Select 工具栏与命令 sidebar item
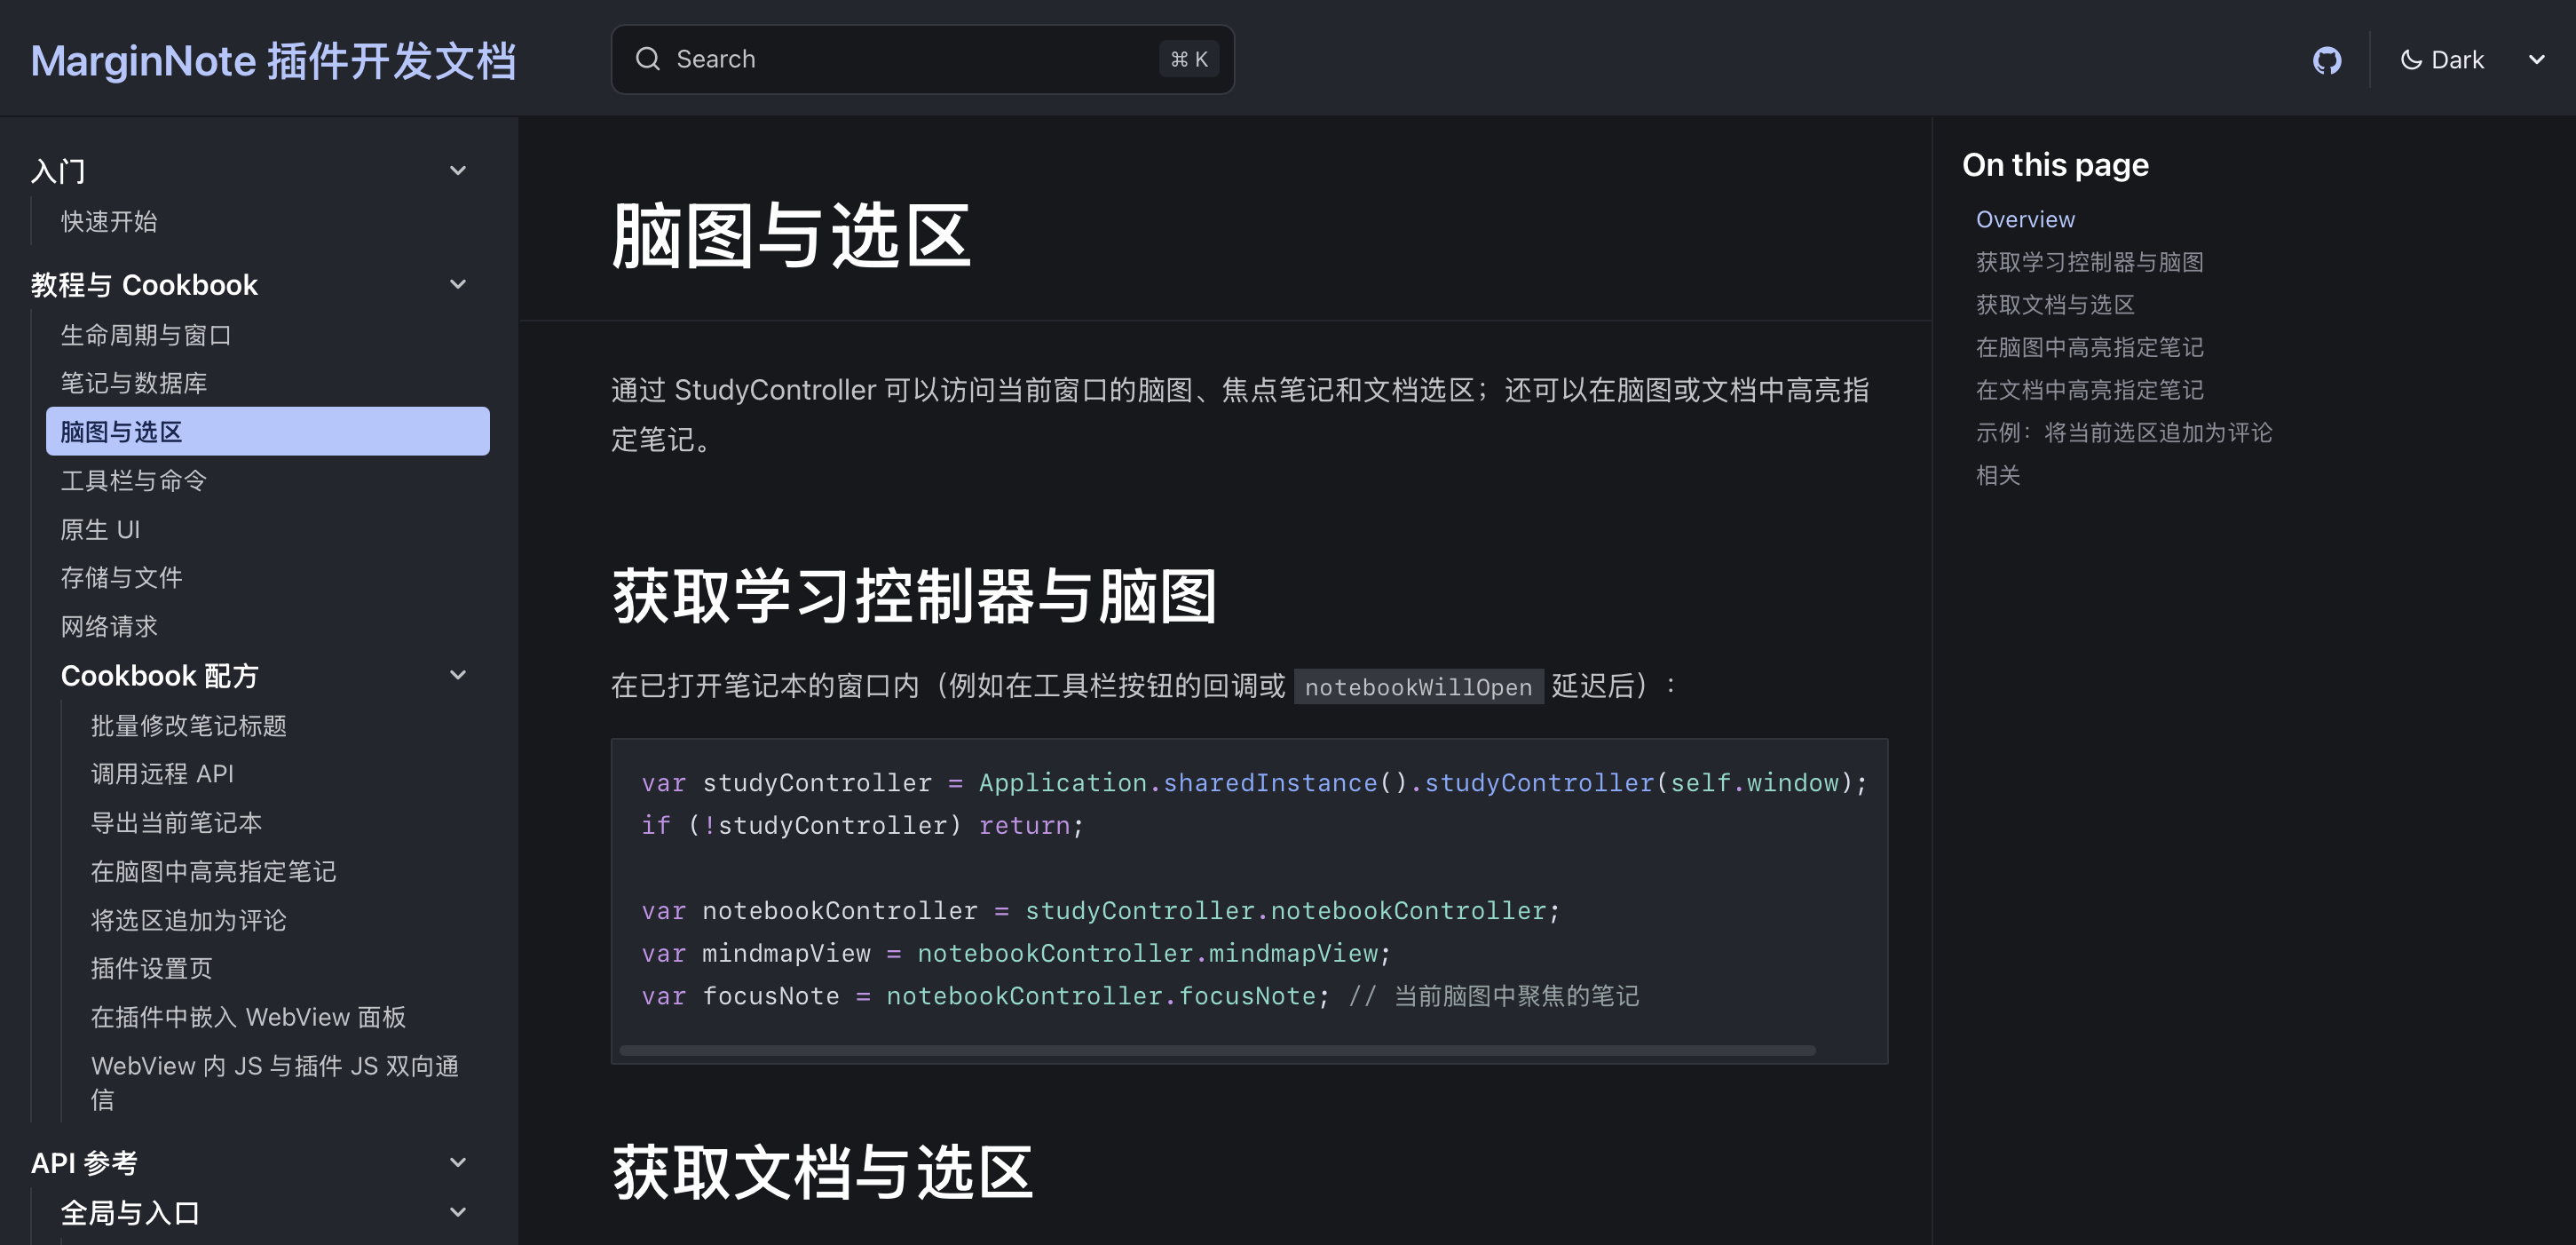 (x=134, y=481)
